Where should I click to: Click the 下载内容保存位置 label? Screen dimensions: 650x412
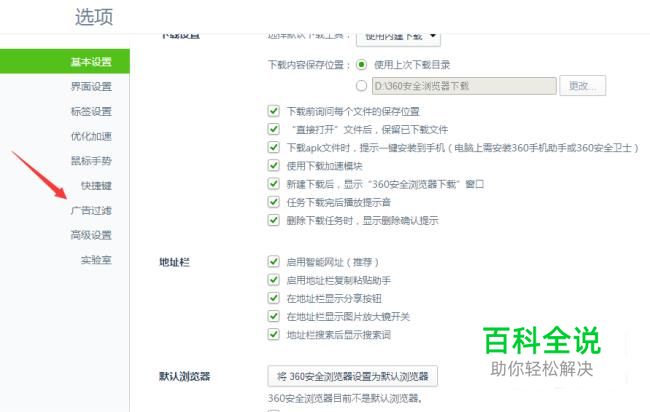(x=309, y=65)
